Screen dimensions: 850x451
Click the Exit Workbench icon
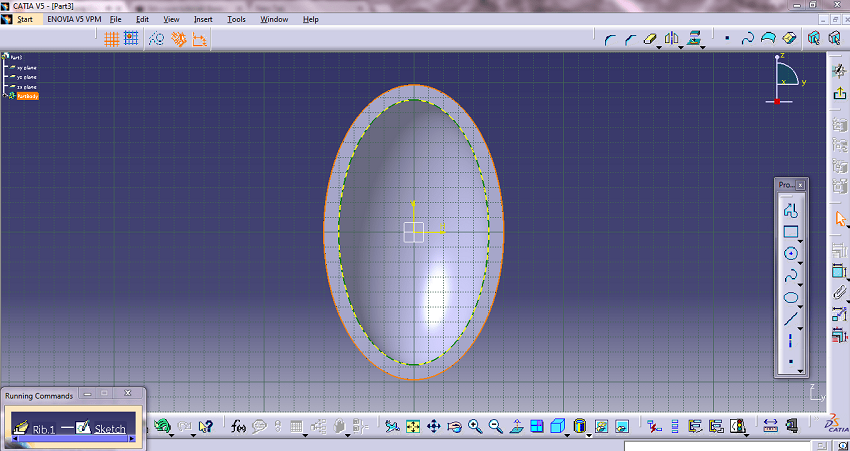coord(840,93)
